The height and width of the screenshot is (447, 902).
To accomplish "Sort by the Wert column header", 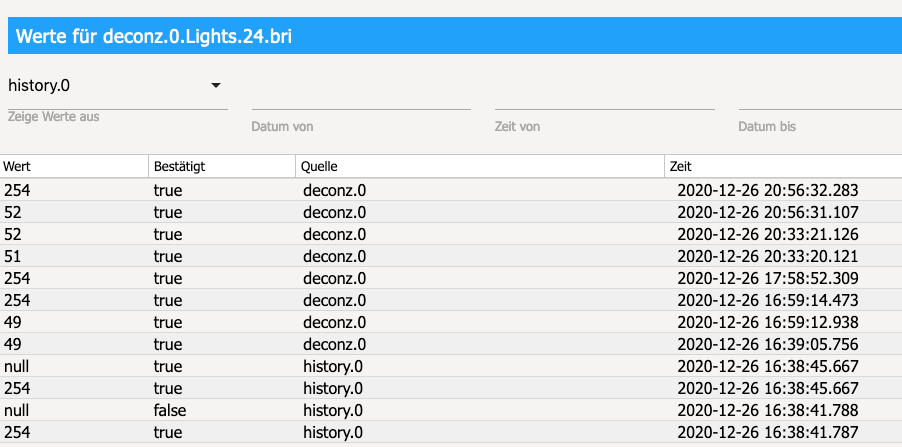I will [74, 167].
